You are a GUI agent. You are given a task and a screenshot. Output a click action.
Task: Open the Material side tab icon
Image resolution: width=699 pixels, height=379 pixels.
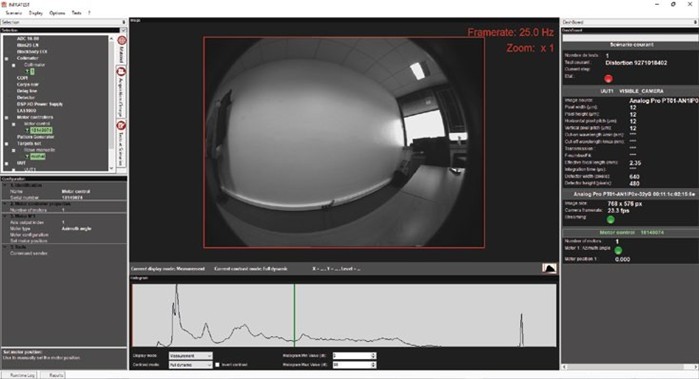click(122, 40)
